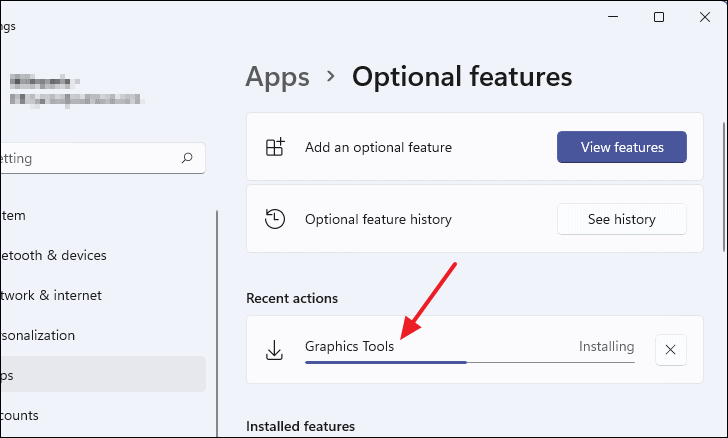
Task: Click the Graphics Tools download icon
Action: [x=275, y=349]
